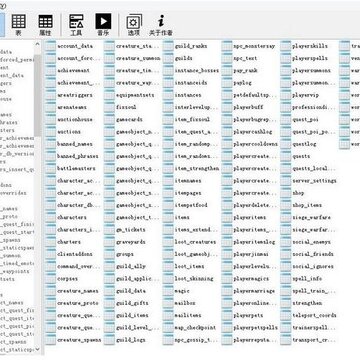This screenshot has width=360, height=360.
Task: Select the banned_names table icon
Action: (51, 144)
